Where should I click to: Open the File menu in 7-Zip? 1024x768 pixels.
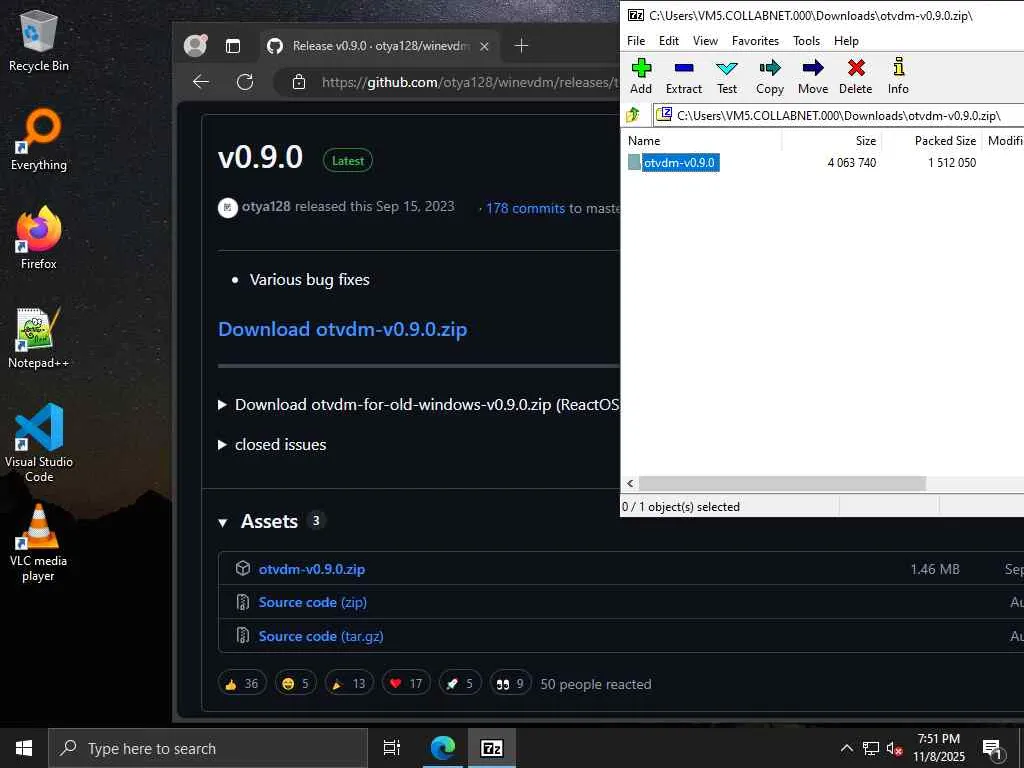(x=636, y=40)
